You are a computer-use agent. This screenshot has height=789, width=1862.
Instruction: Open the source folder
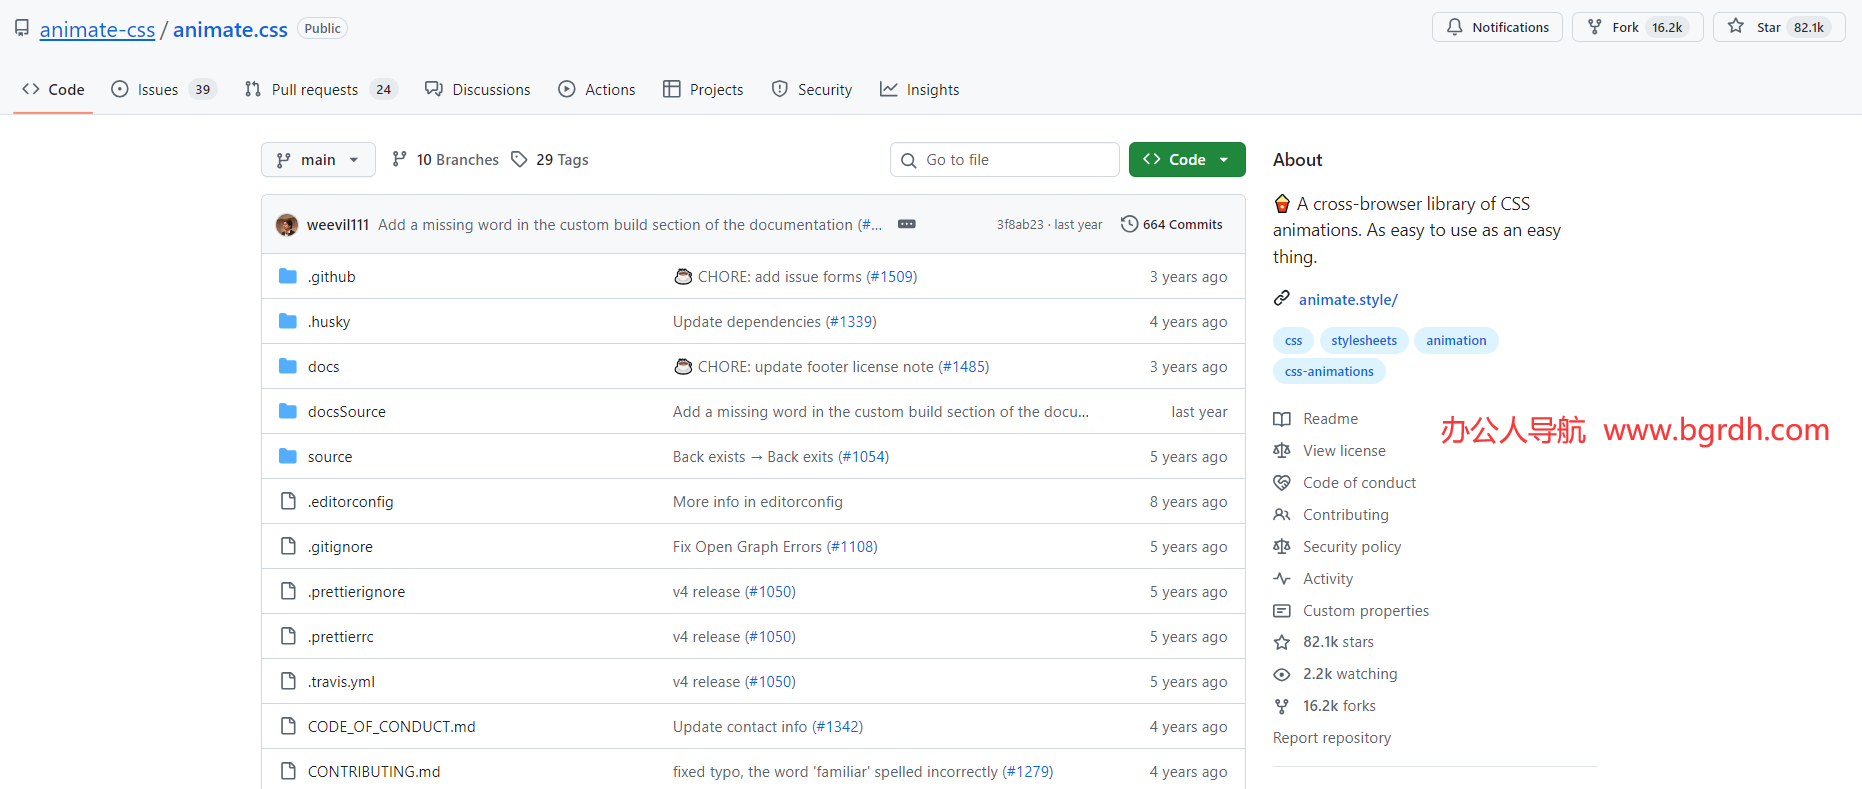tap(330, 457)
